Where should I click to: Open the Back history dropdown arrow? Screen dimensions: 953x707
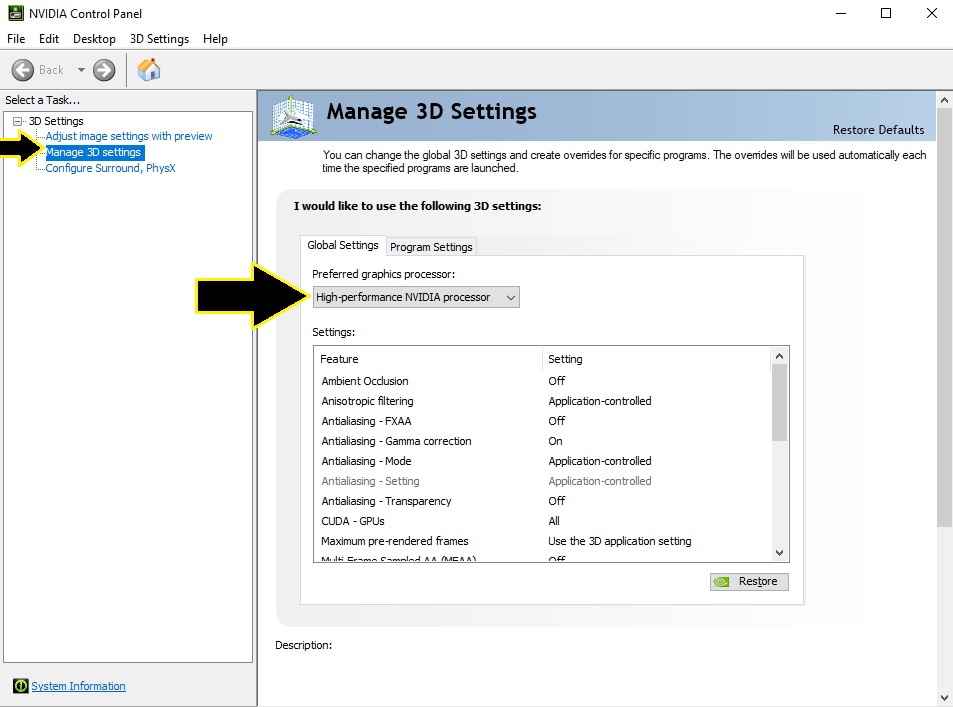(x=81, y=70)
